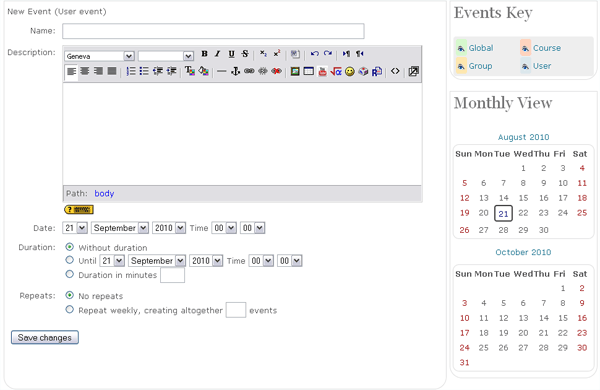Open Date year 2010 dropdown
Image resolution: width=600 pixels, height=390 pixels.
pos(169,228)
